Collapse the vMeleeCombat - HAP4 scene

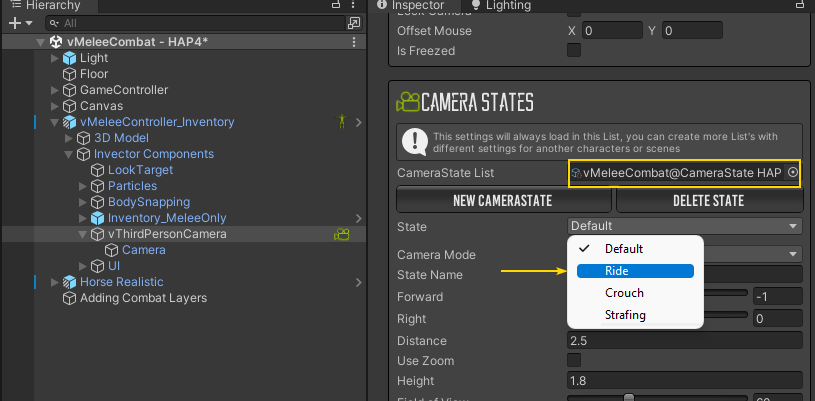coord(41,42)
